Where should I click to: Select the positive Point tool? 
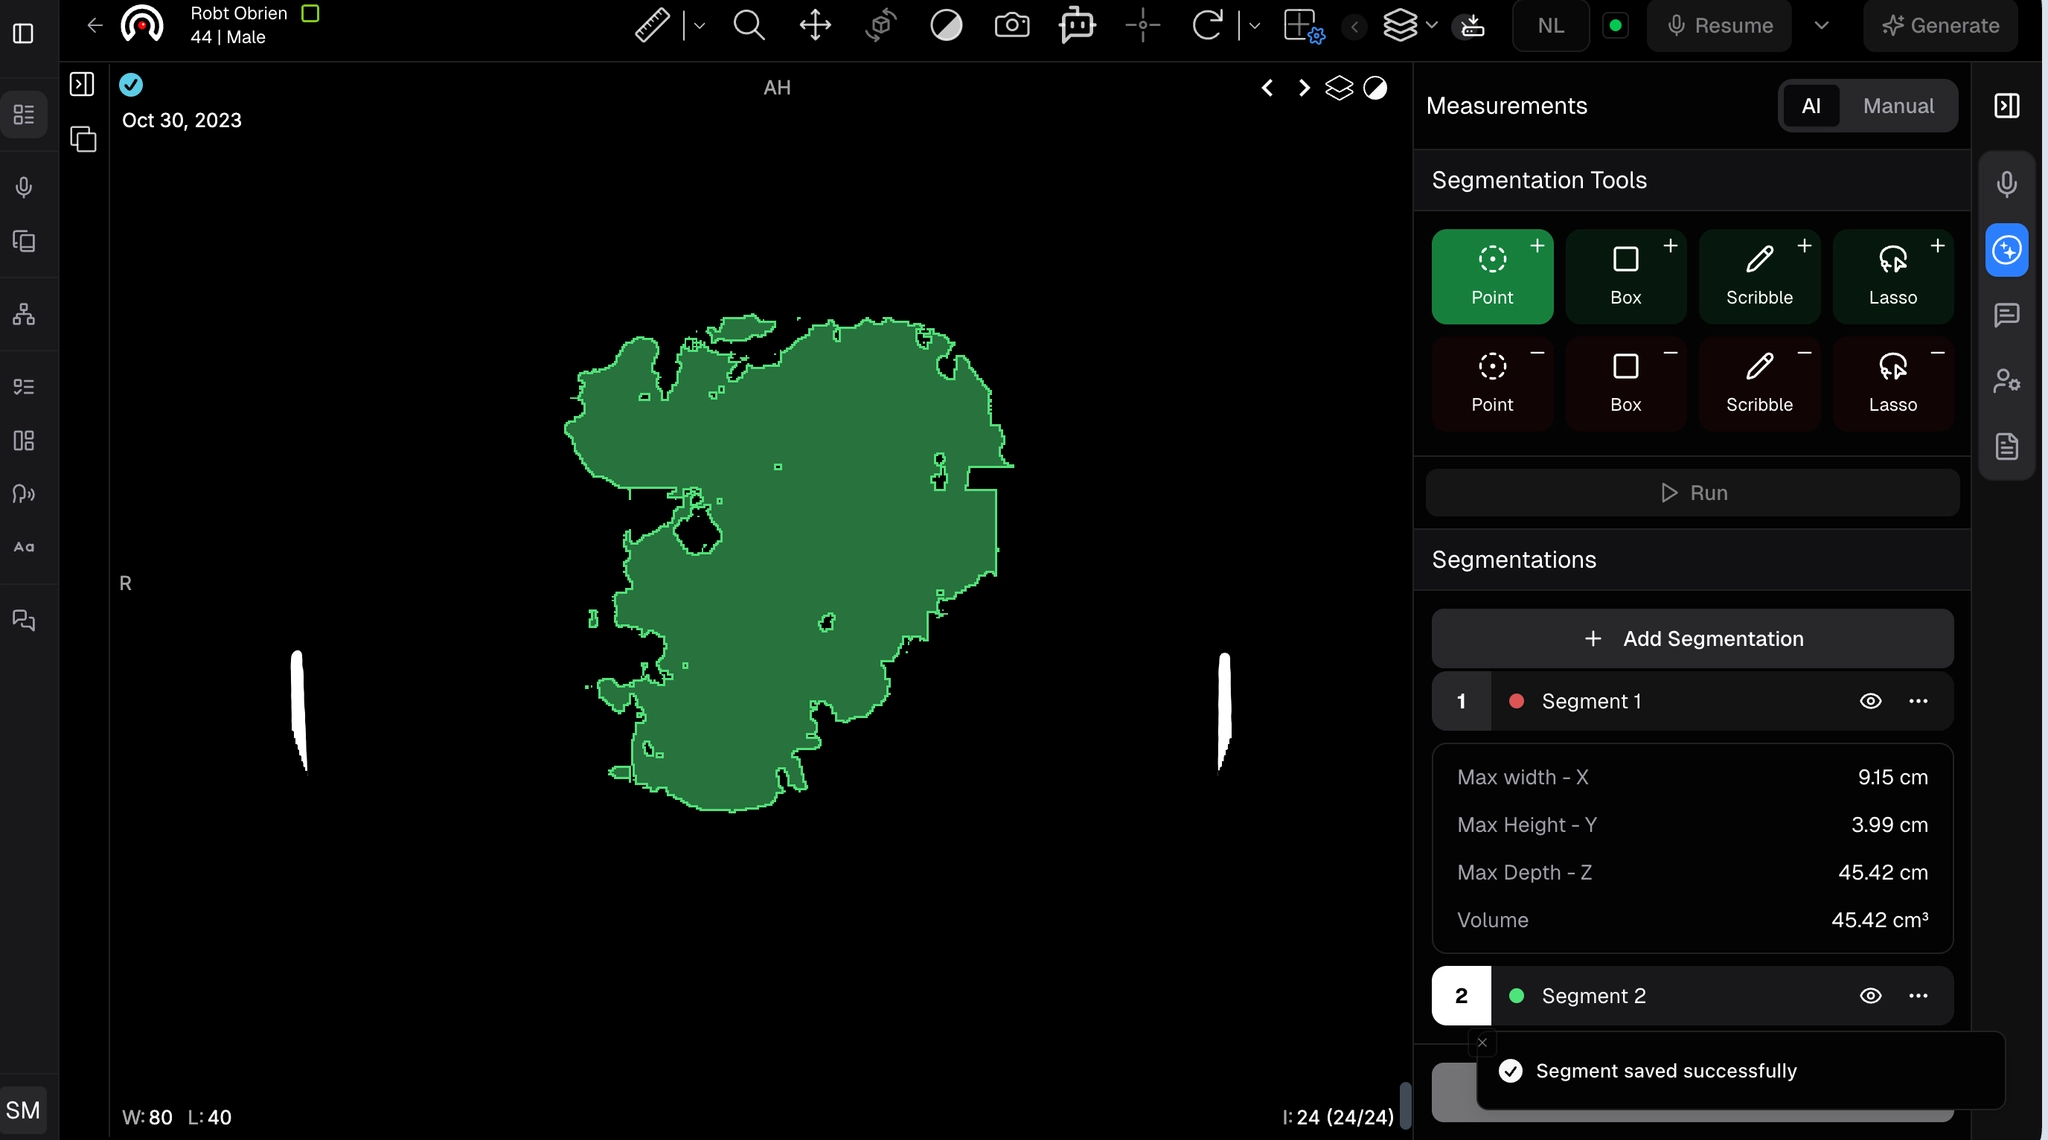coord(1492,277)
